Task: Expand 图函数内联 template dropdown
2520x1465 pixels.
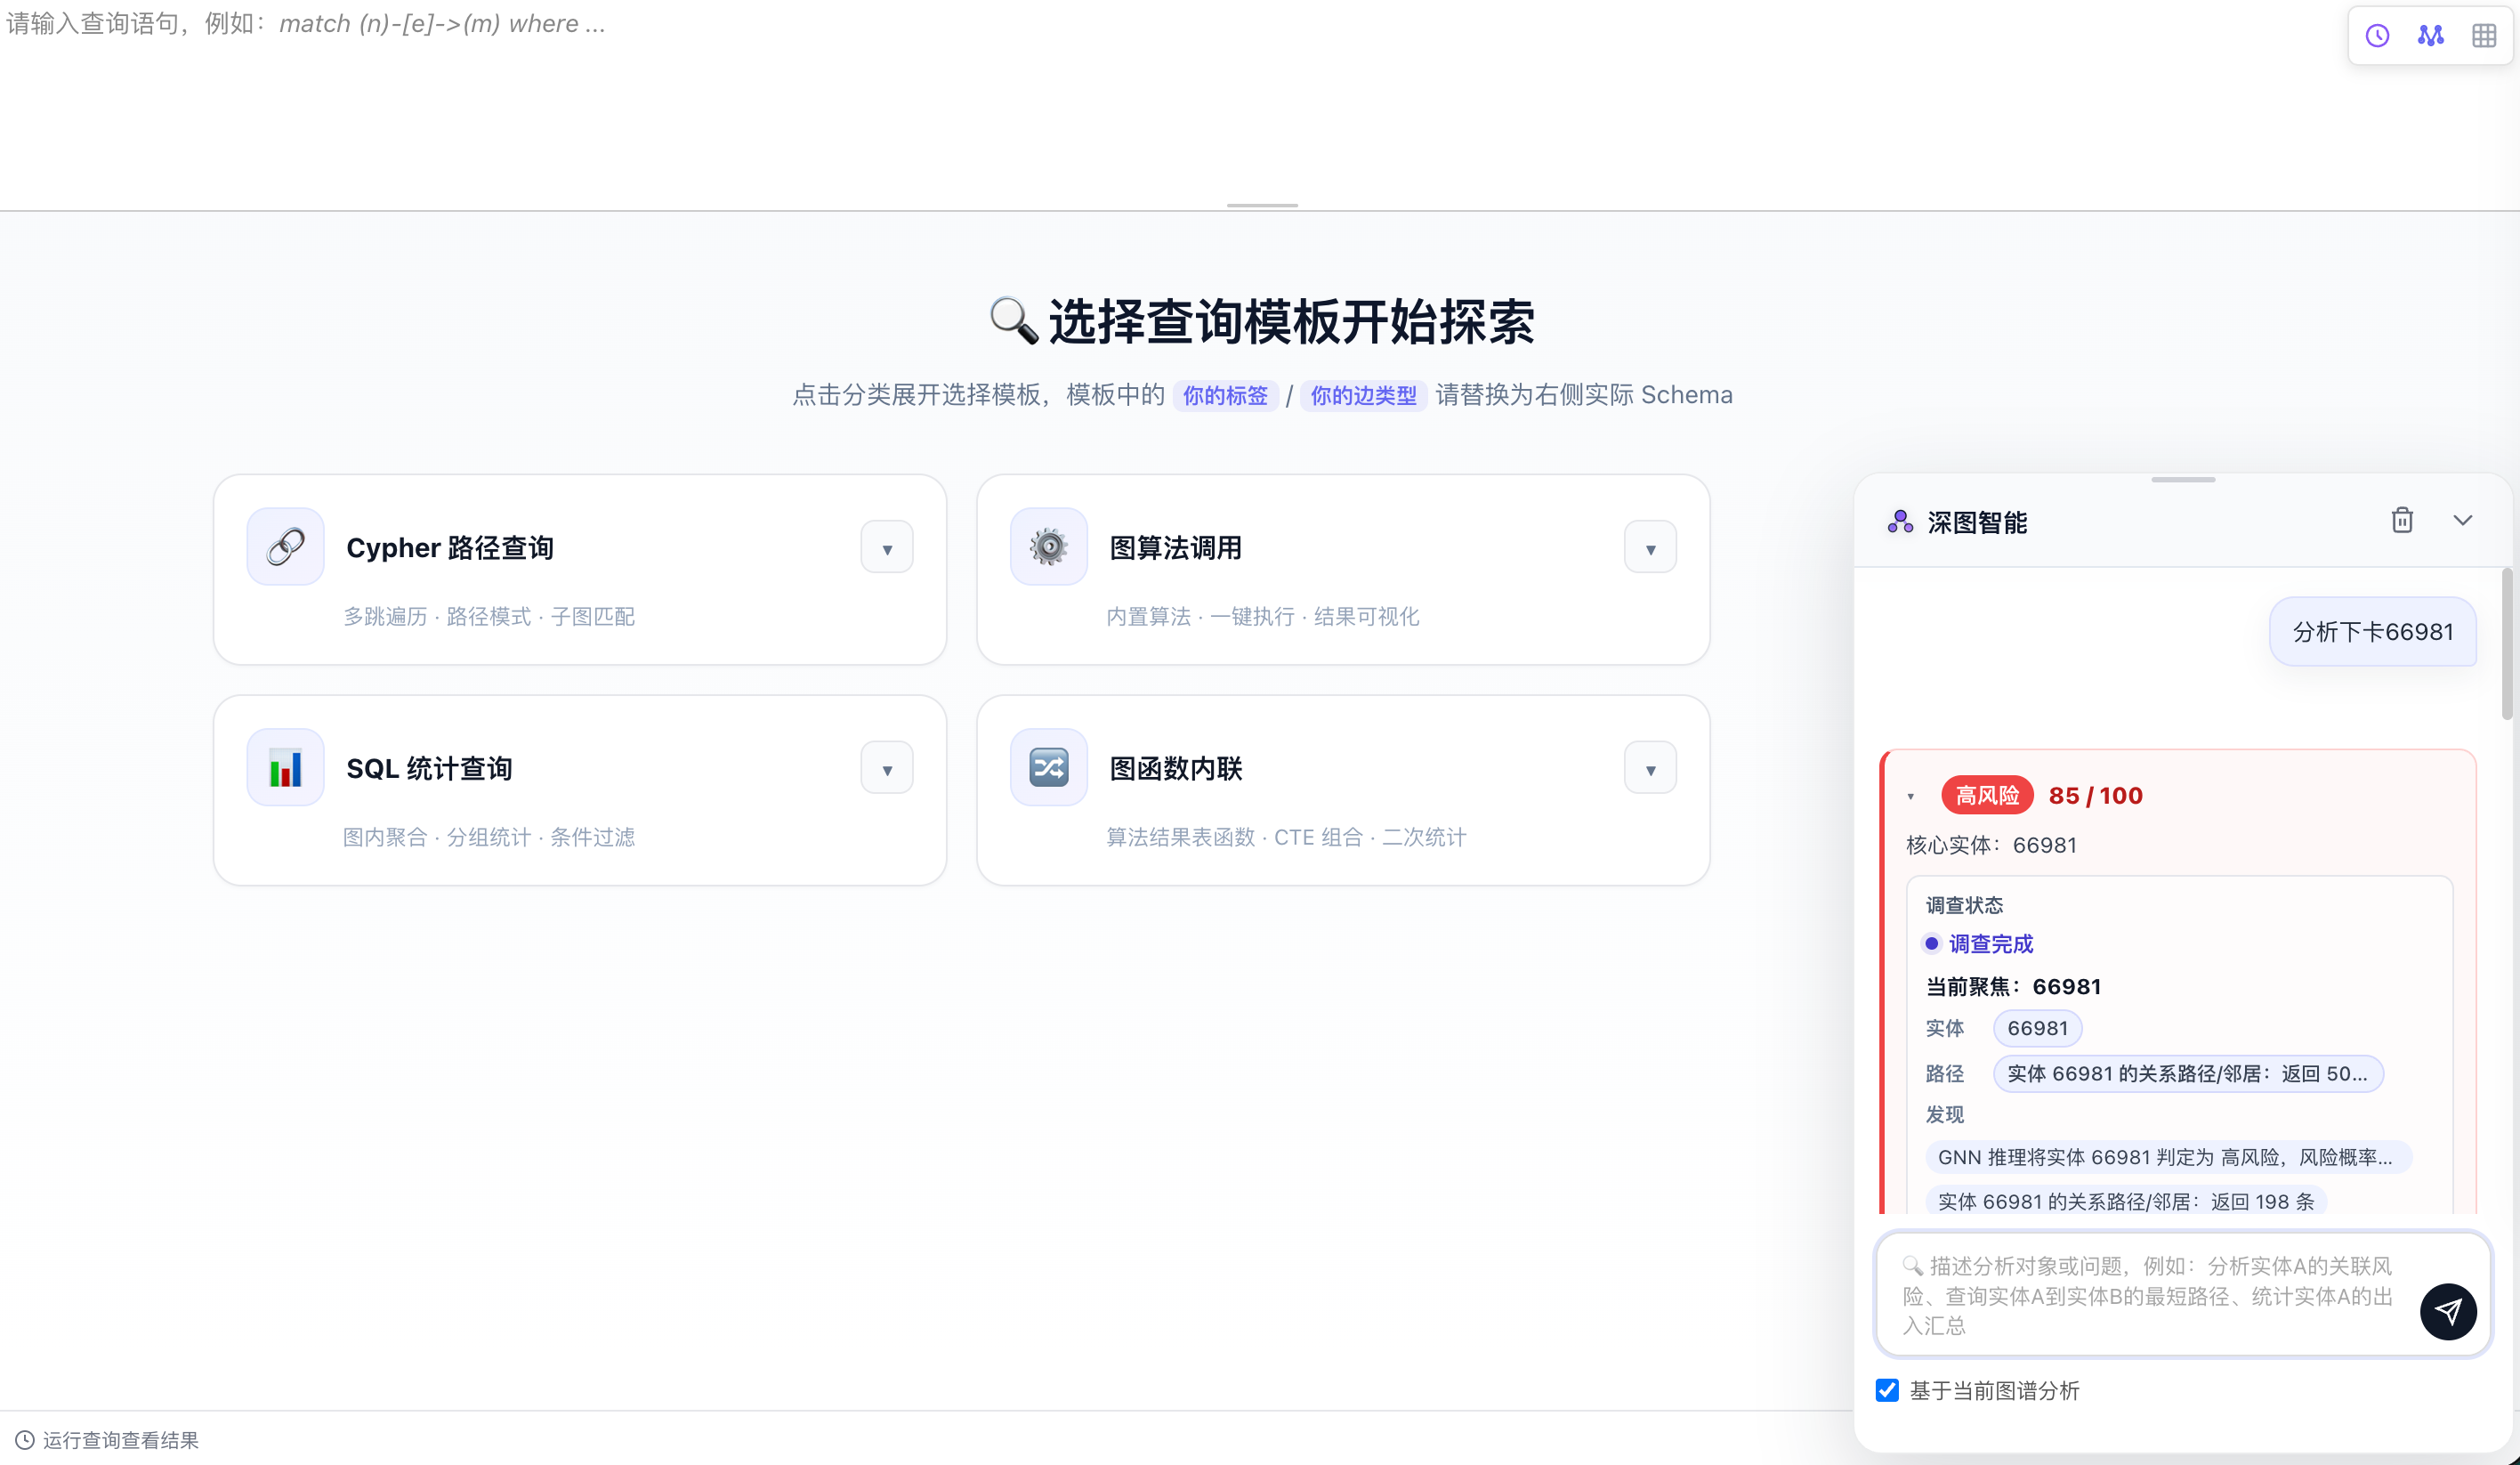Action: coord(1650,768)
